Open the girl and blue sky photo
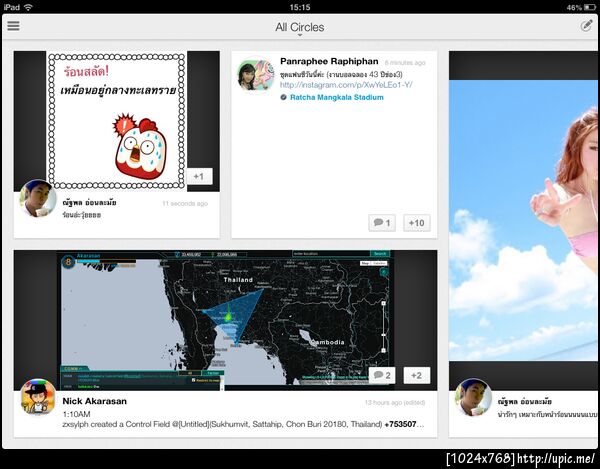This screenshot has height=469, width=600. click(x=524, y=220)
